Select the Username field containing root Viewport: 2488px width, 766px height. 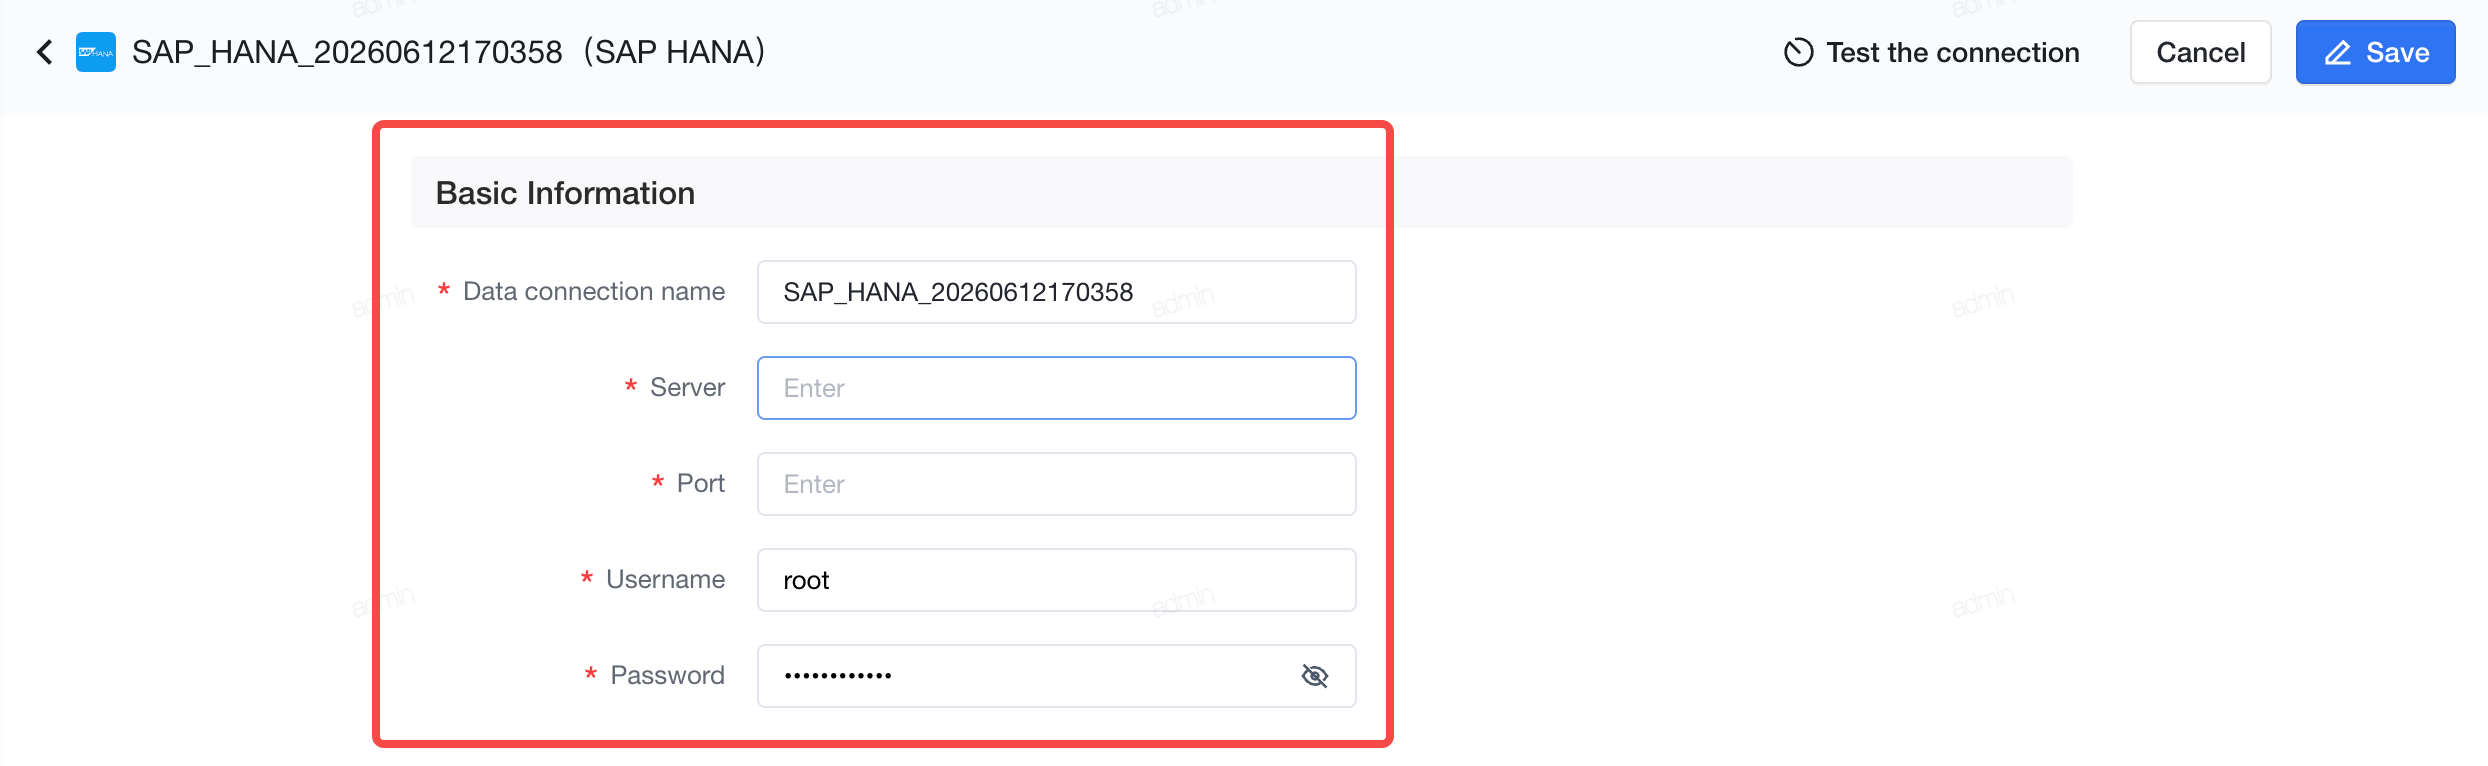(x=1056, y=580)
